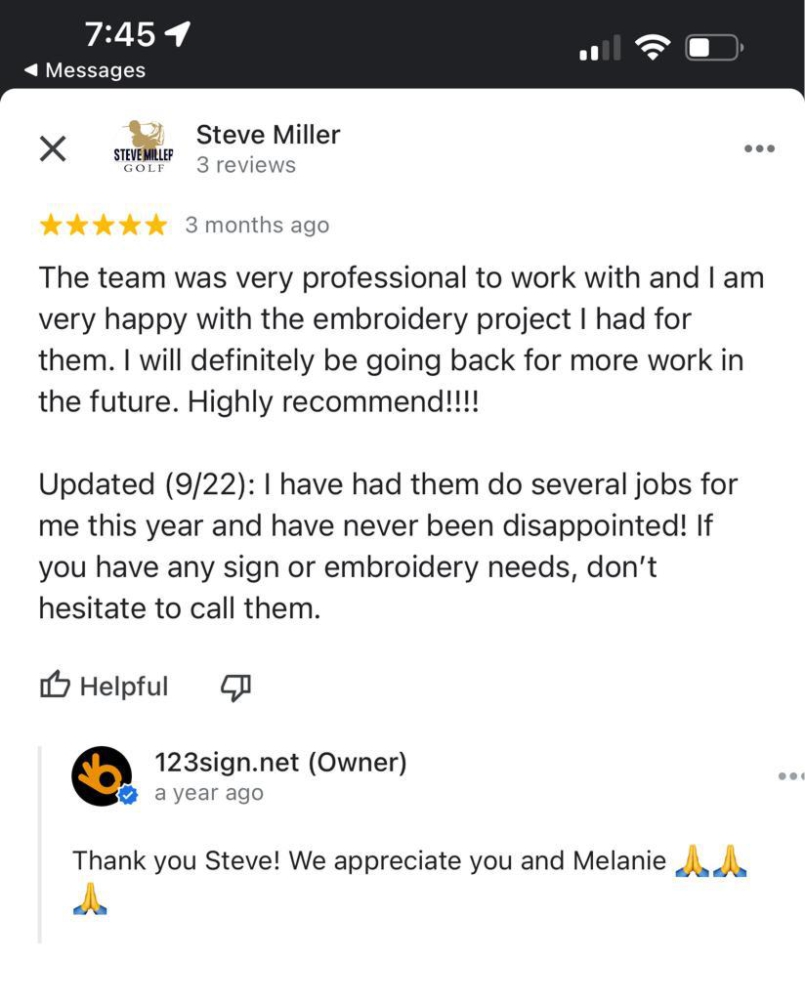The width and height of the screenshot is (805, 1000).
Task: Toggle the thumbs-down icon on the review
Action: (x=235, y=686)
